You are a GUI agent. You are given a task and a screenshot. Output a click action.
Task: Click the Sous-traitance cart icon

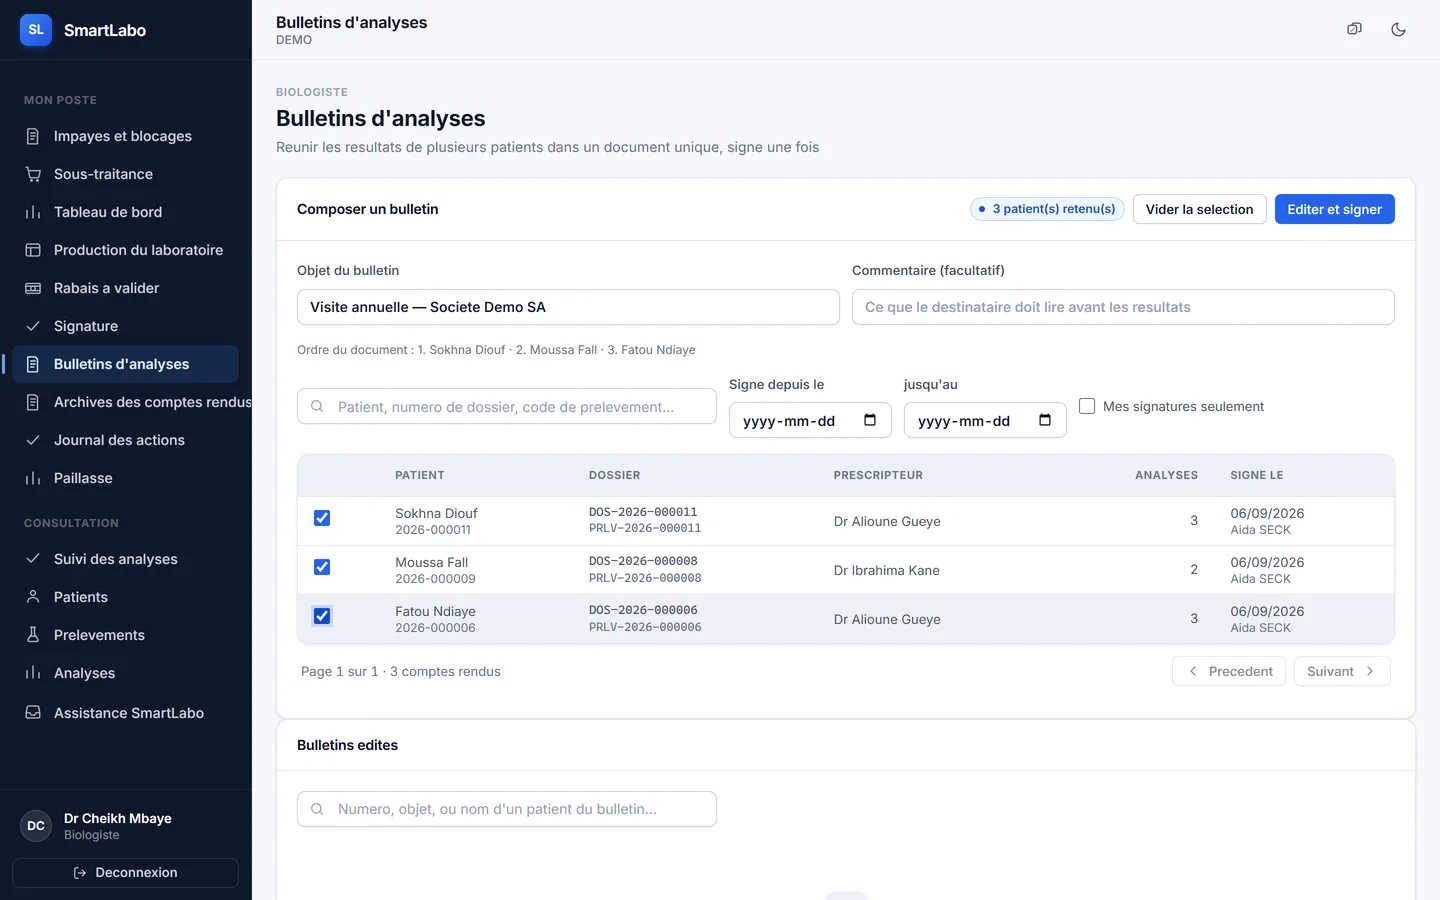point(33,174)
